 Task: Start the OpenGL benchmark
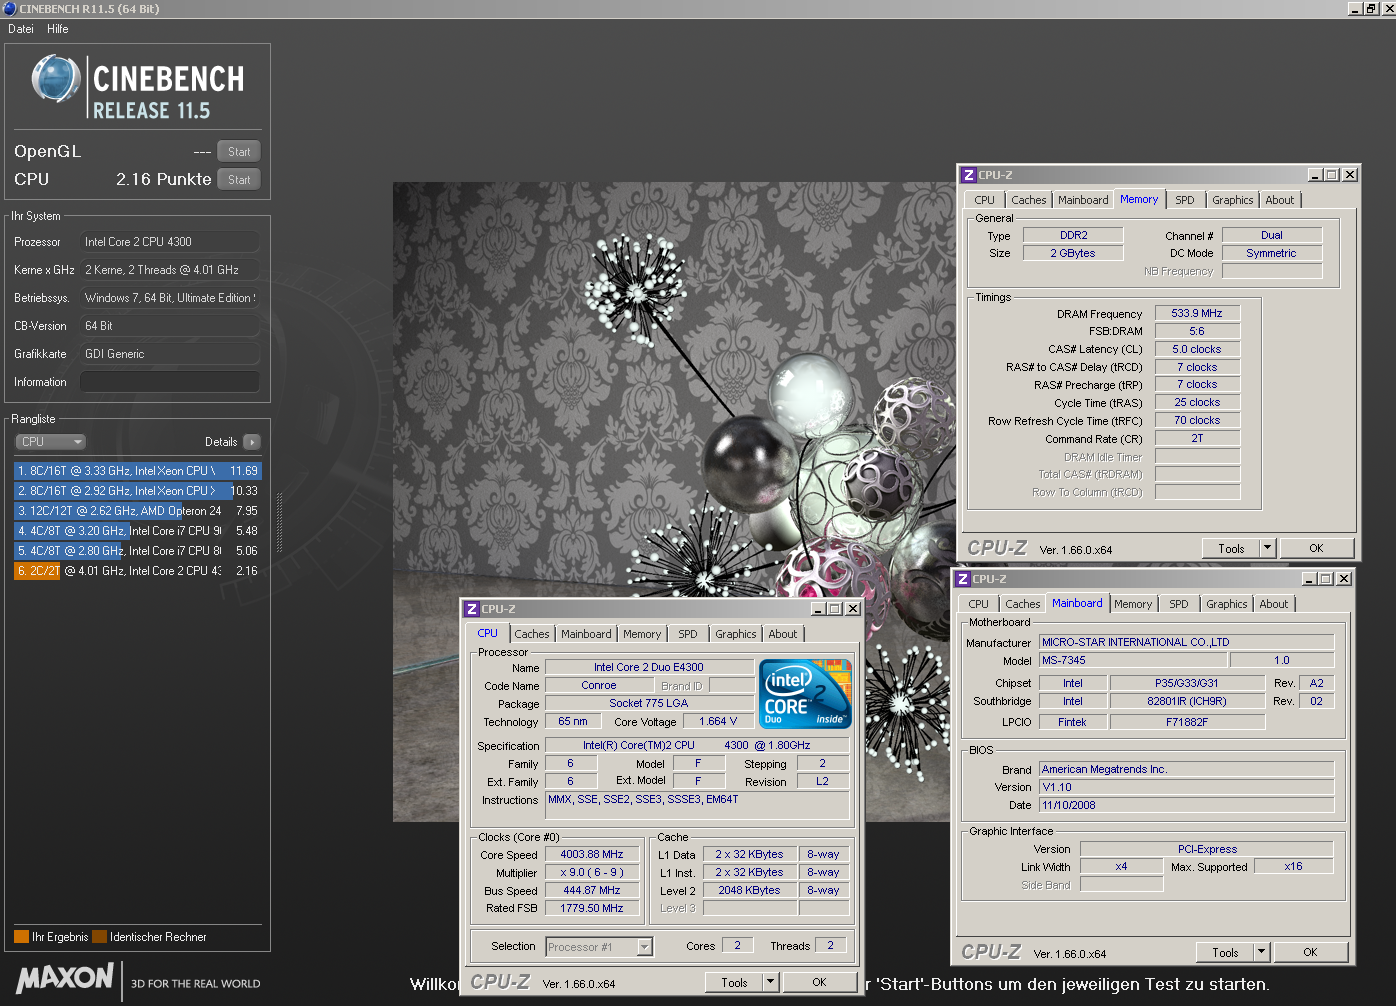pyautogui.click(x=239, y=152)
